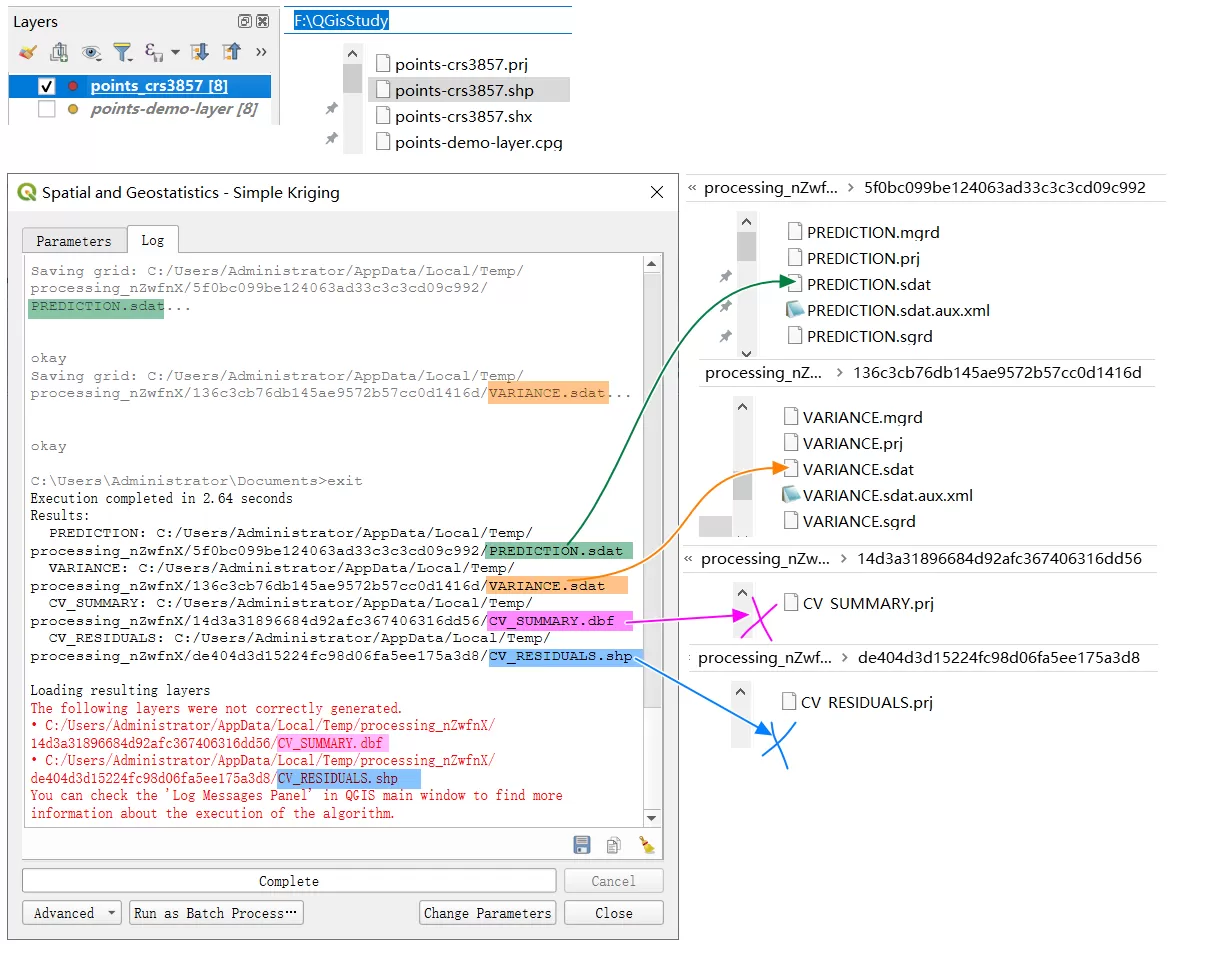Image resolution: width=1216 pixels, height=967 pixels.
Task: Click the Manage Map Themes eye icon
Action: [91, 52]
